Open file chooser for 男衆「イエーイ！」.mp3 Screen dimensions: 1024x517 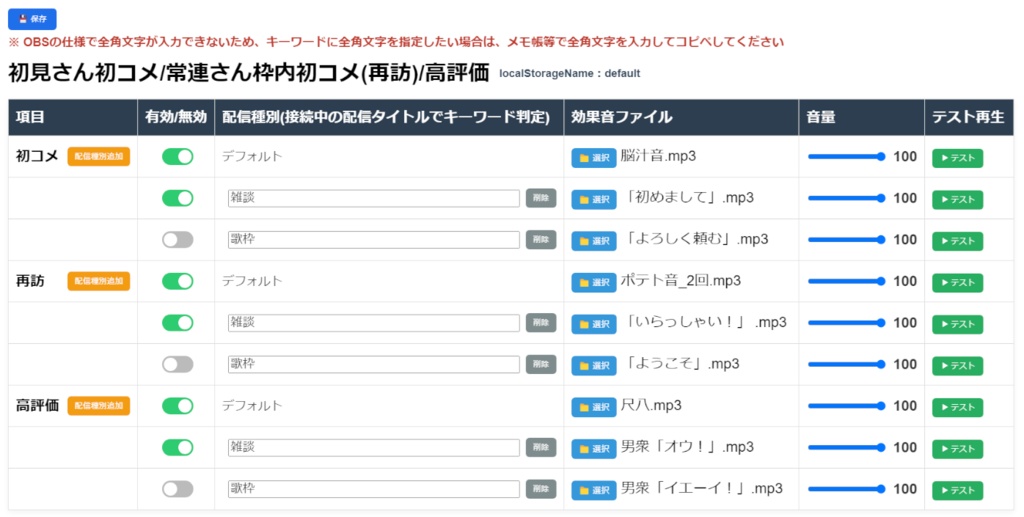pyautogui.click(x=593, y=490)
